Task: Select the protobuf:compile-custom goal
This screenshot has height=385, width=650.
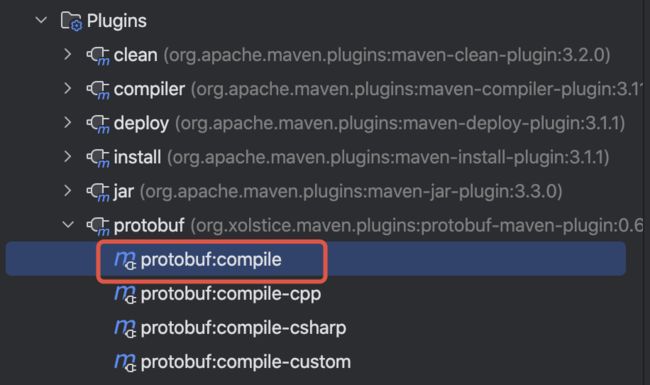Action: click(245, 362)
